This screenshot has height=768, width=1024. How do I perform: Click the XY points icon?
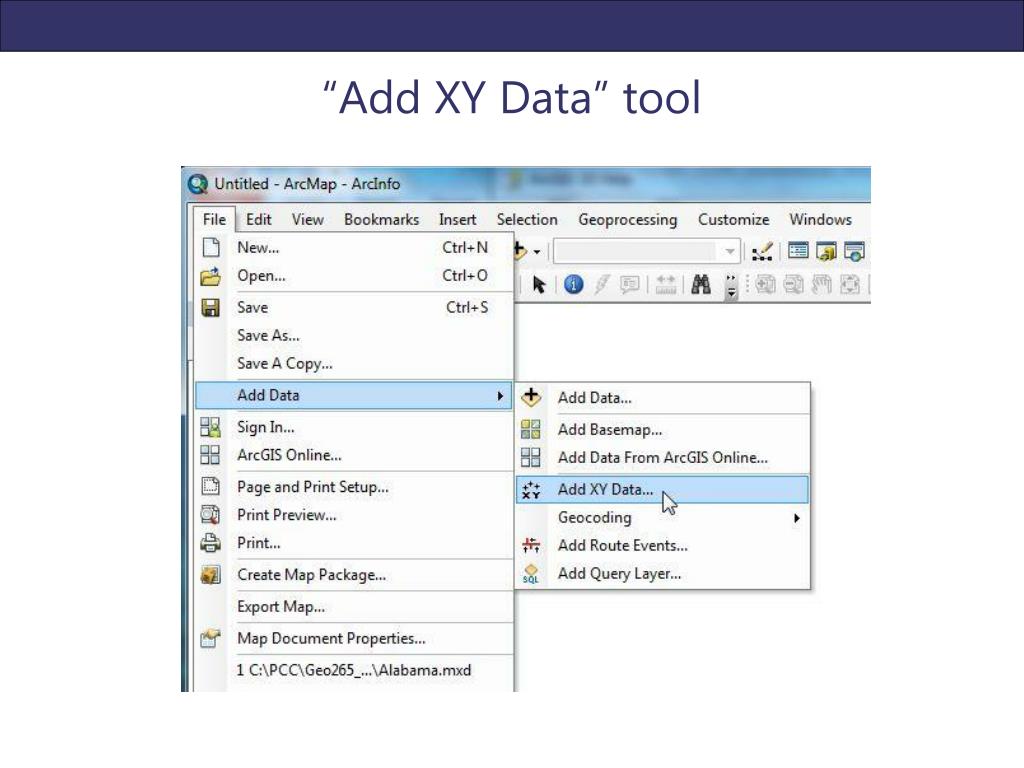[x=531, y=490]
